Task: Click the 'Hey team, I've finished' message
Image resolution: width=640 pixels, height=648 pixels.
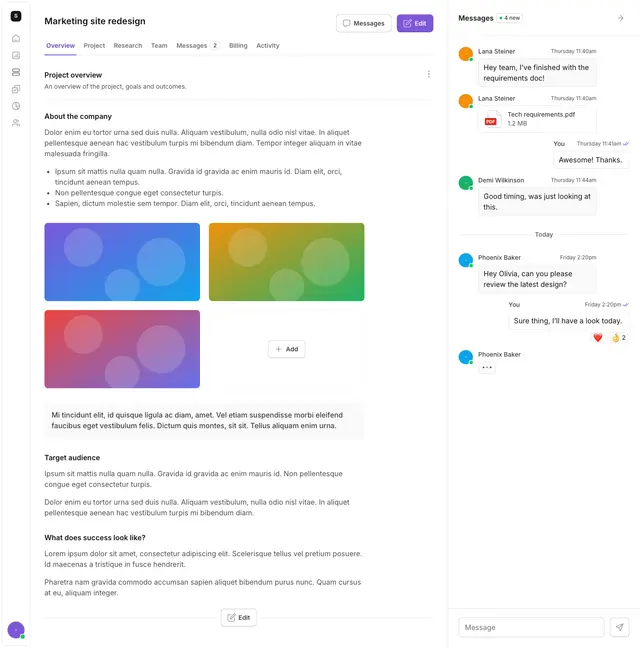Action: (x=537, y=73)
